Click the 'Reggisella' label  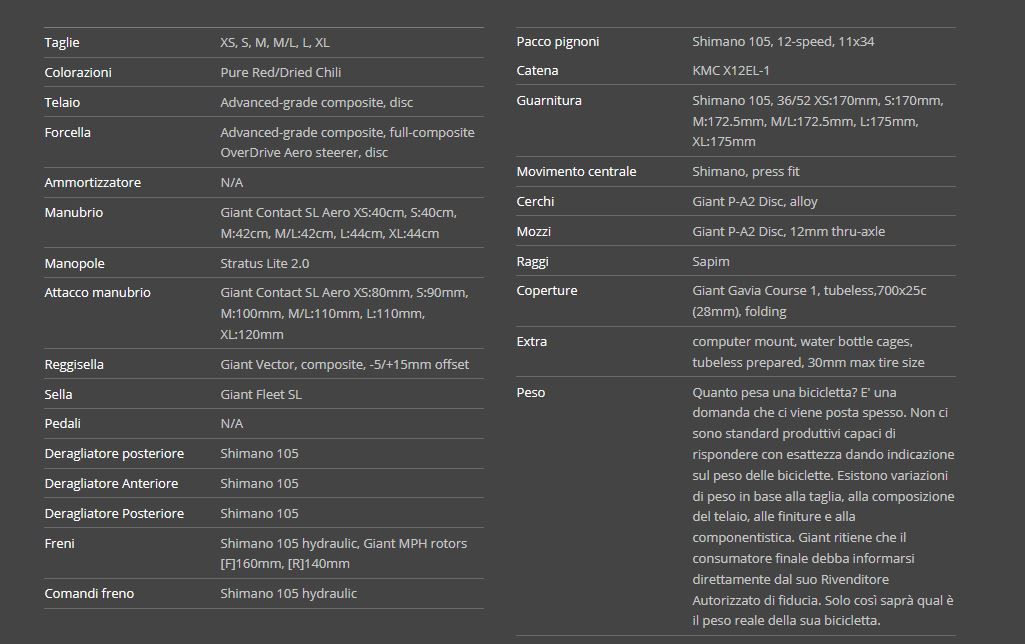click(x=74, y=365)
